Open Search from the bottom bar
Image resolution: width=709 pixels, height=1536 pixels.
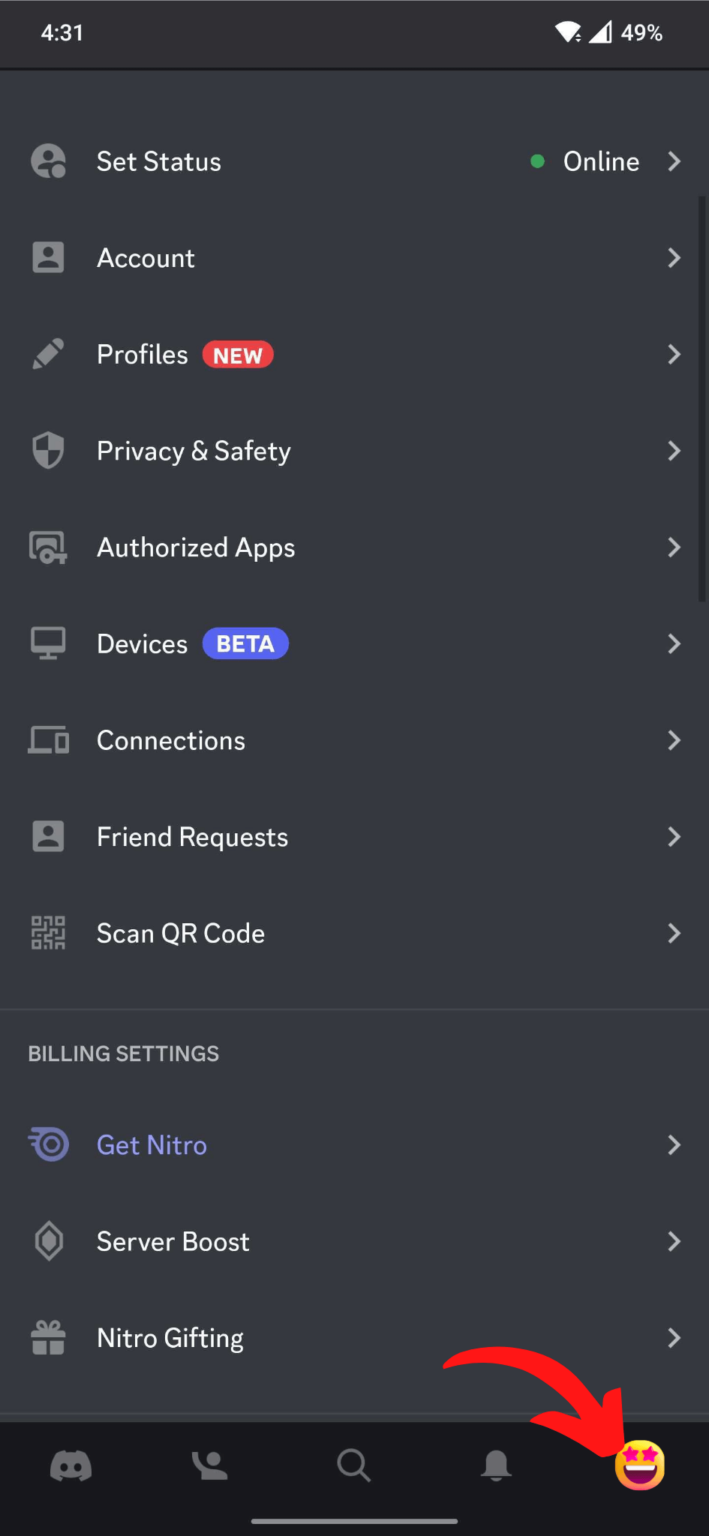click(x=353, y=1464)
